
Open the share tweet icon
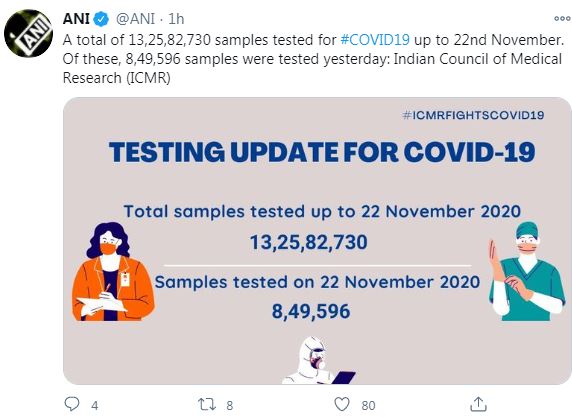coord(478,404)
